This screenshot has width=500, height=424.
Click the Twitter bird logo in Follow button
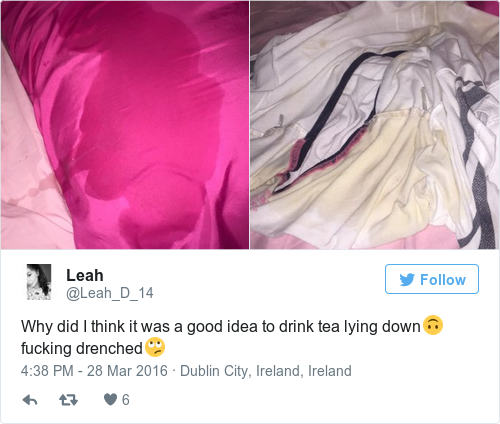pos(407,280)
